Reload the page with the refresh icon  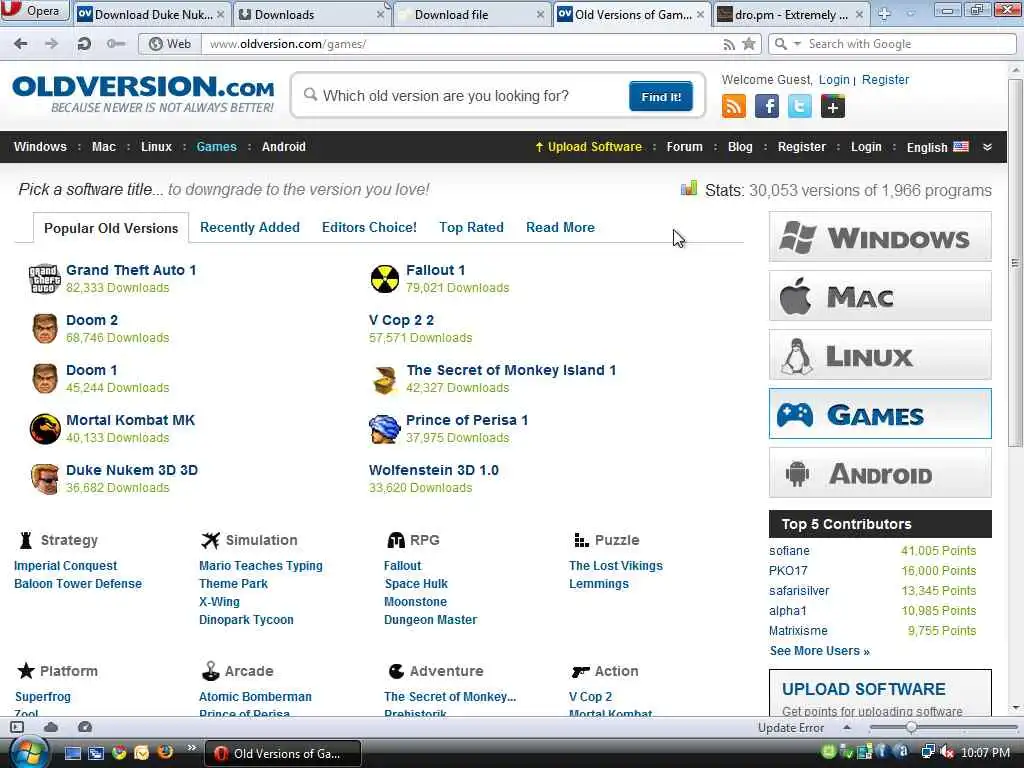(84, 44)
